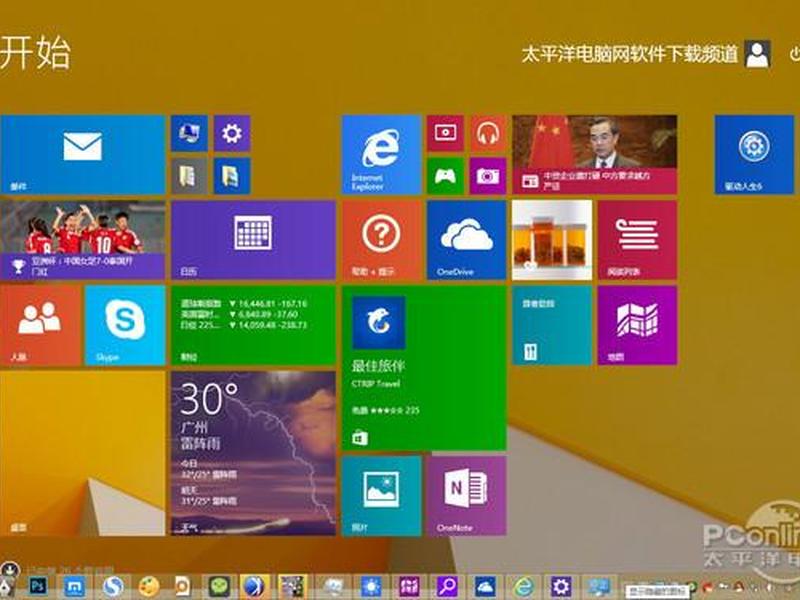Open the Maps app taskbar icon

(409, 587)
